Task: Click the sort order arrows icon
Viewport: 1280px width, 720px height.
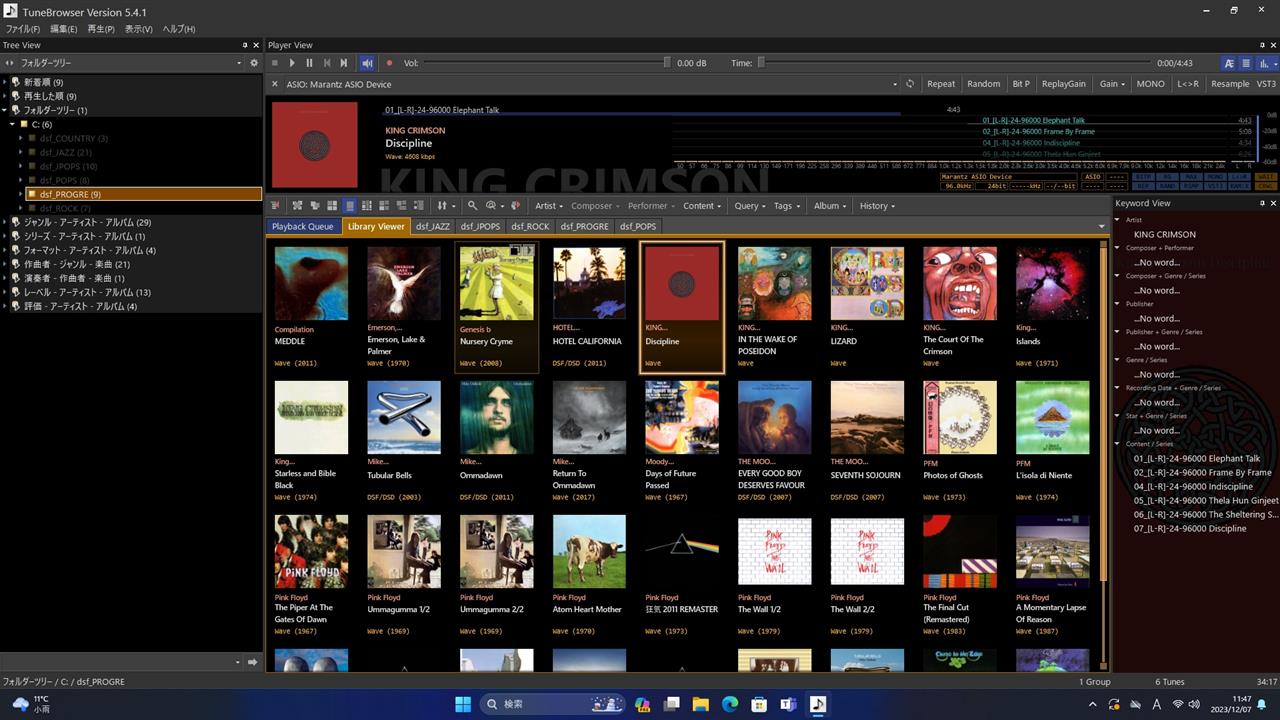Action: 441,206
